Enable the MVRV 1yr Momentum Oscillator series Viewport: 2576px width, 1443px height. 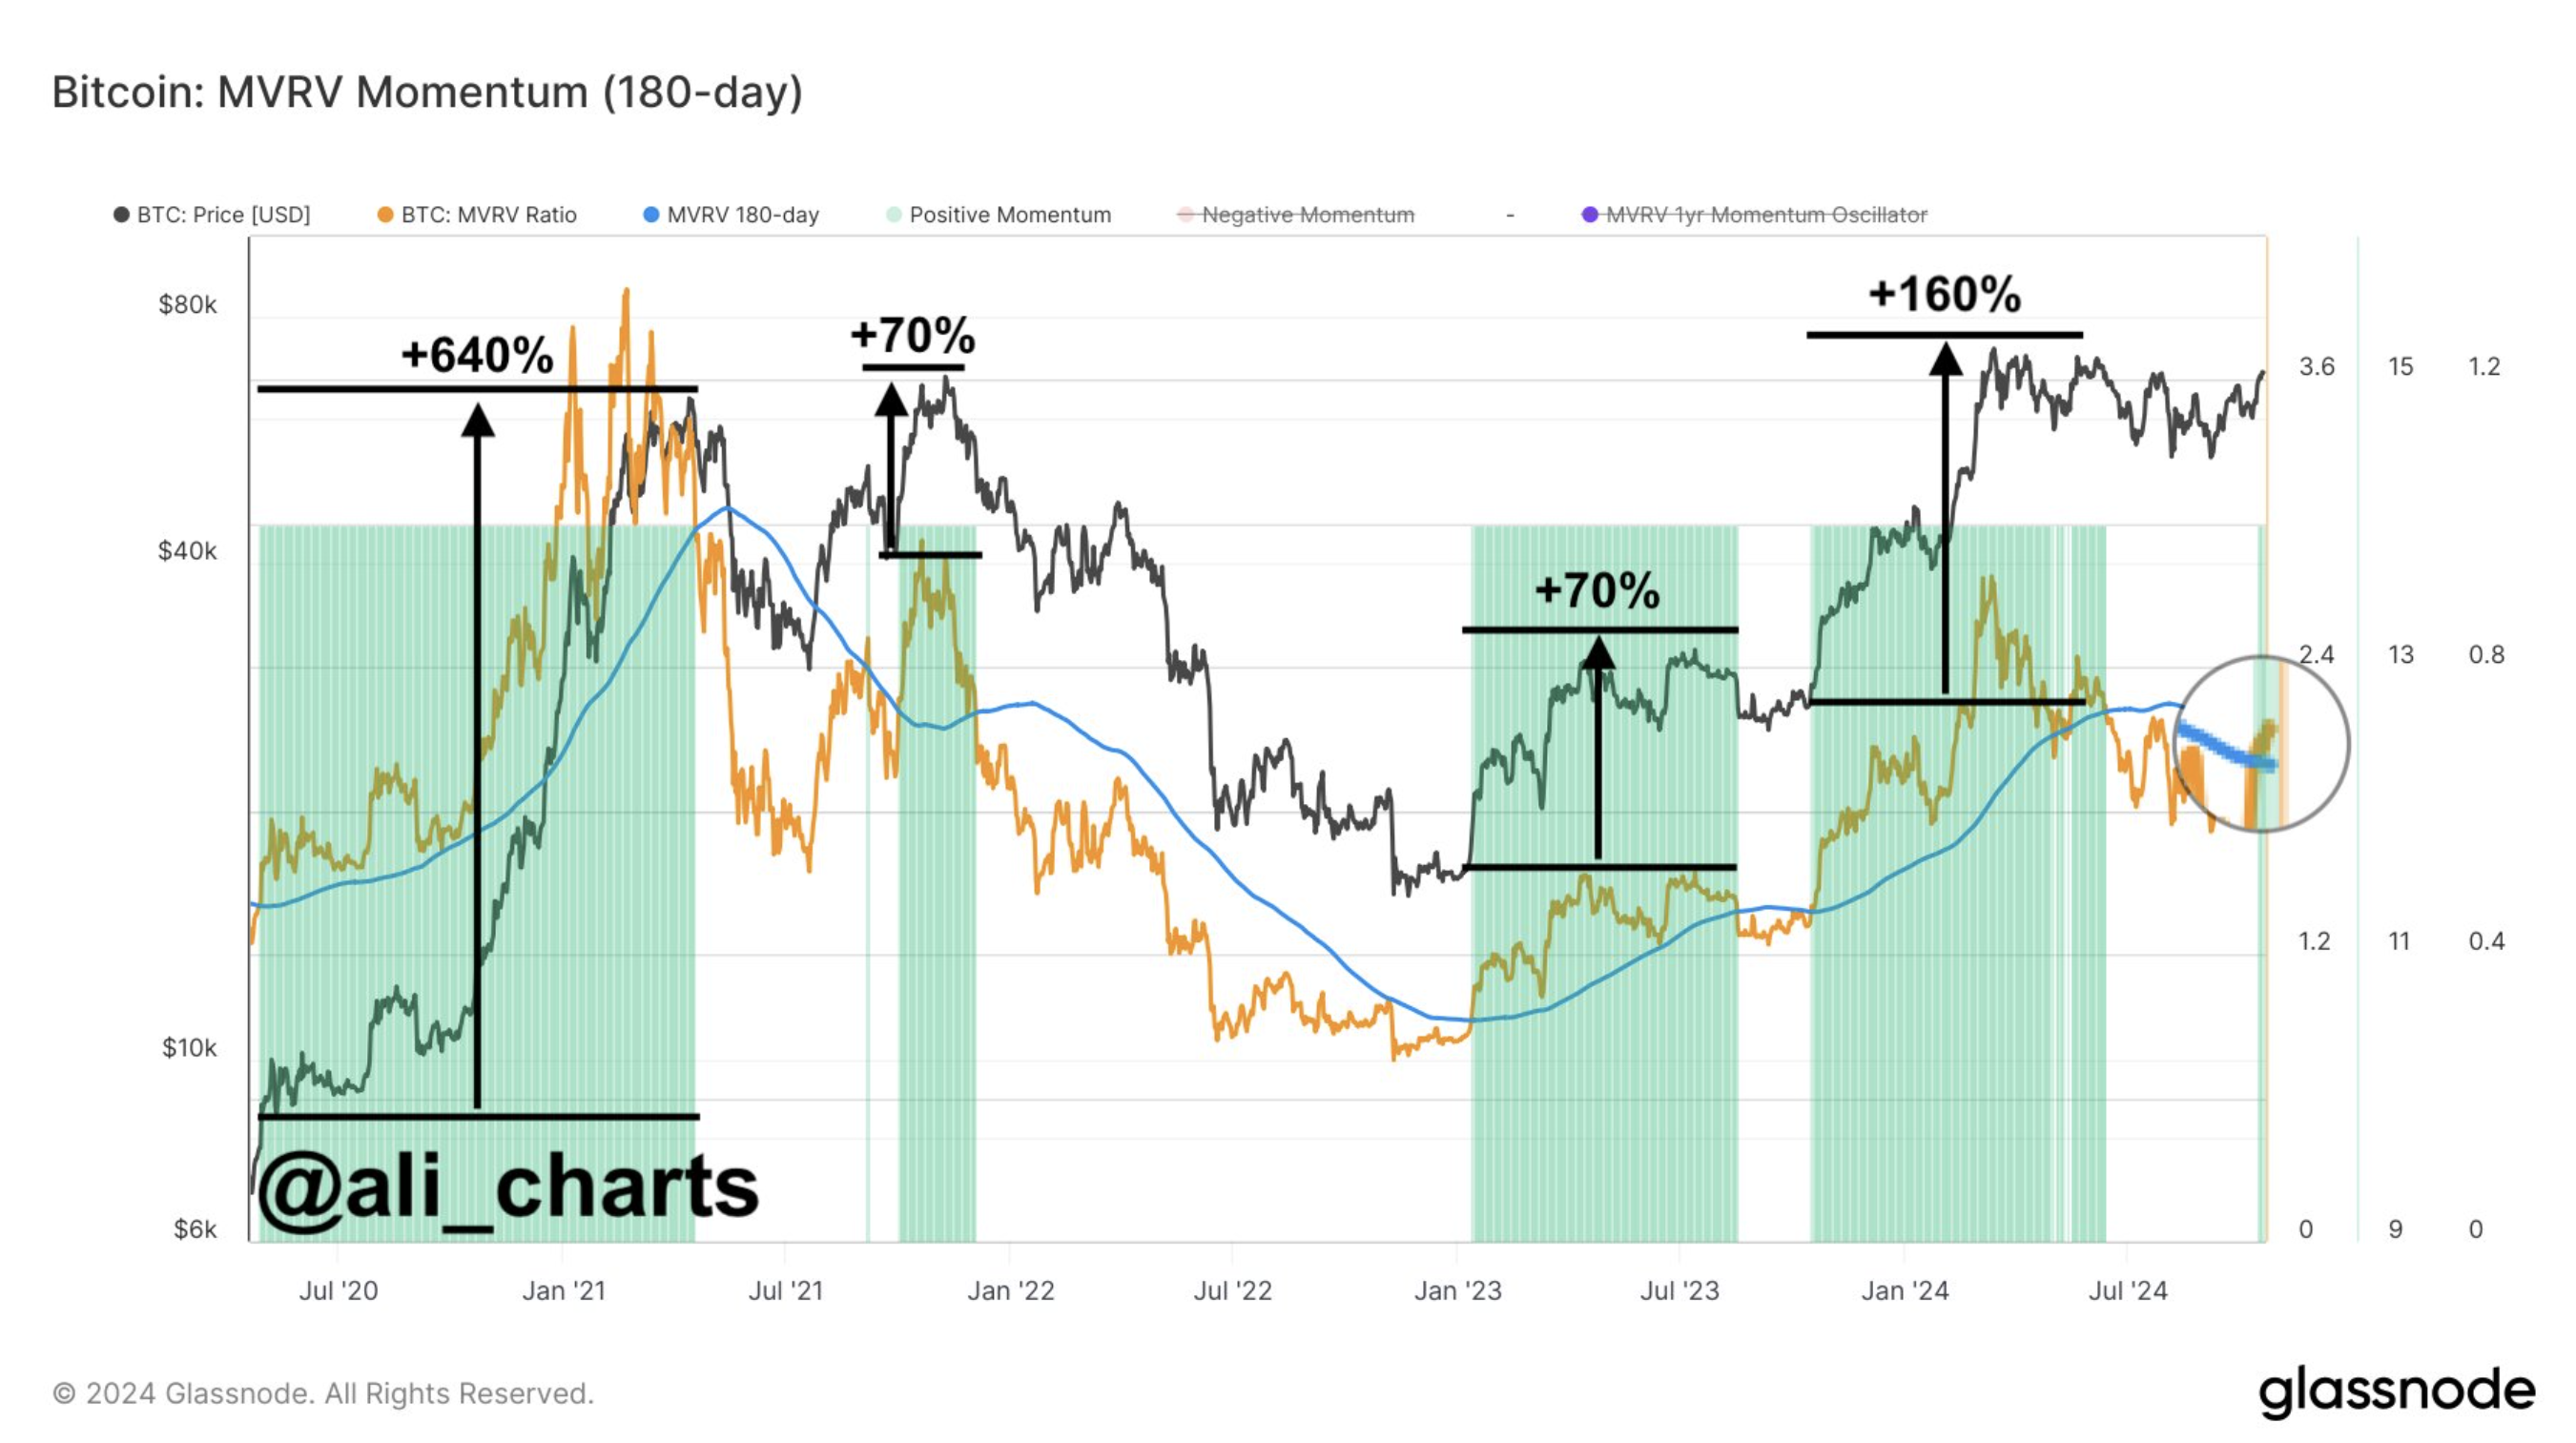[x=1765, y=215]
